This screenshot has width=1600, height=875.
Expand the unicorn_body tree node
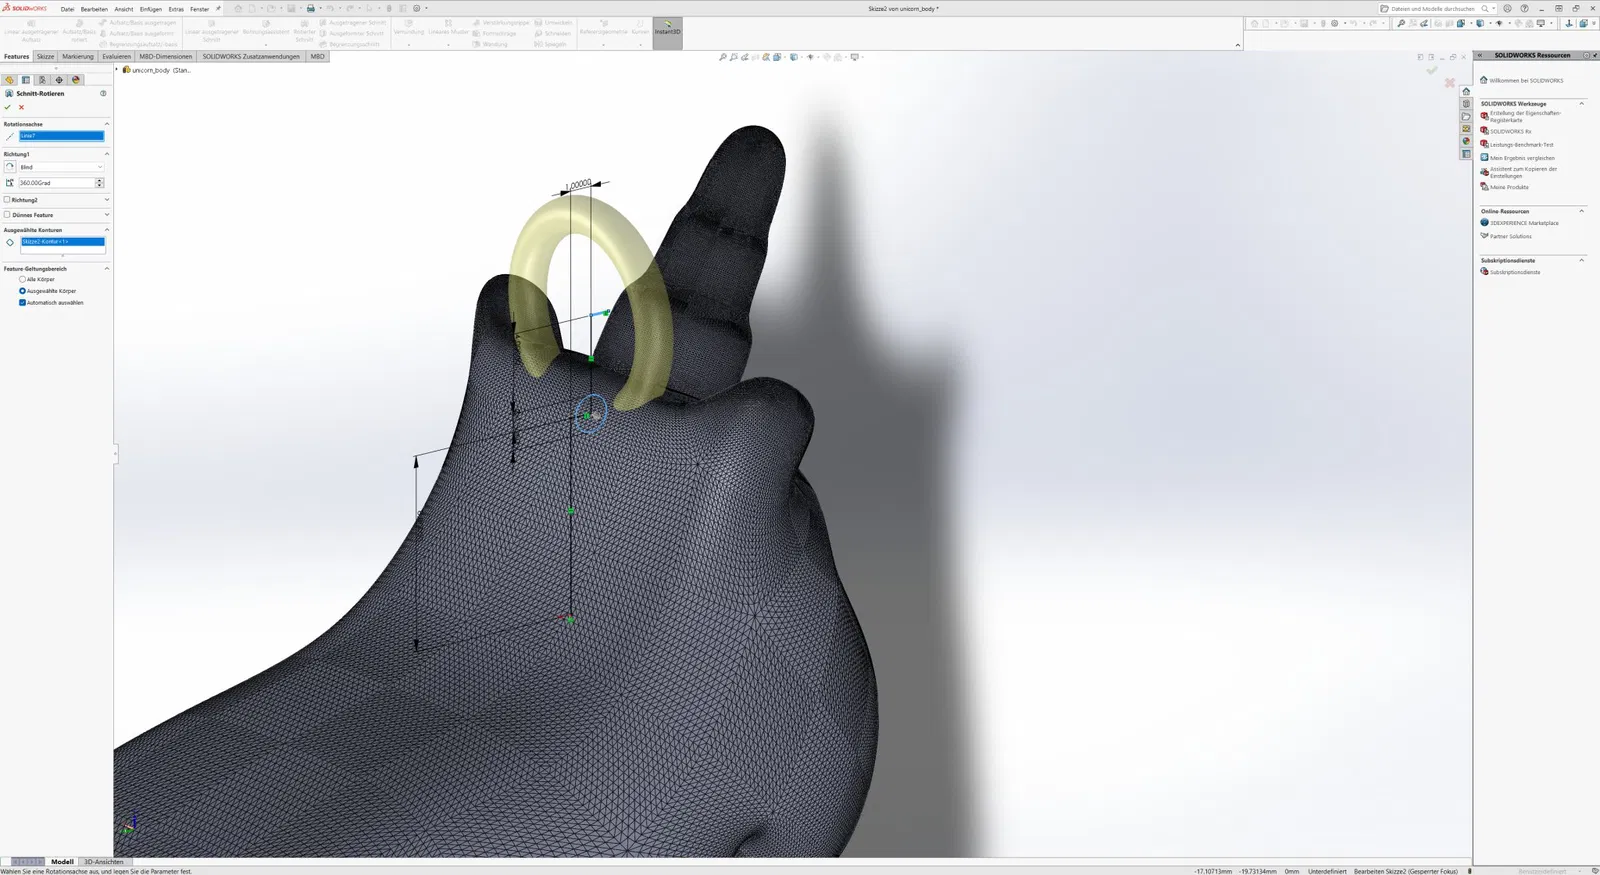point(117,70)
